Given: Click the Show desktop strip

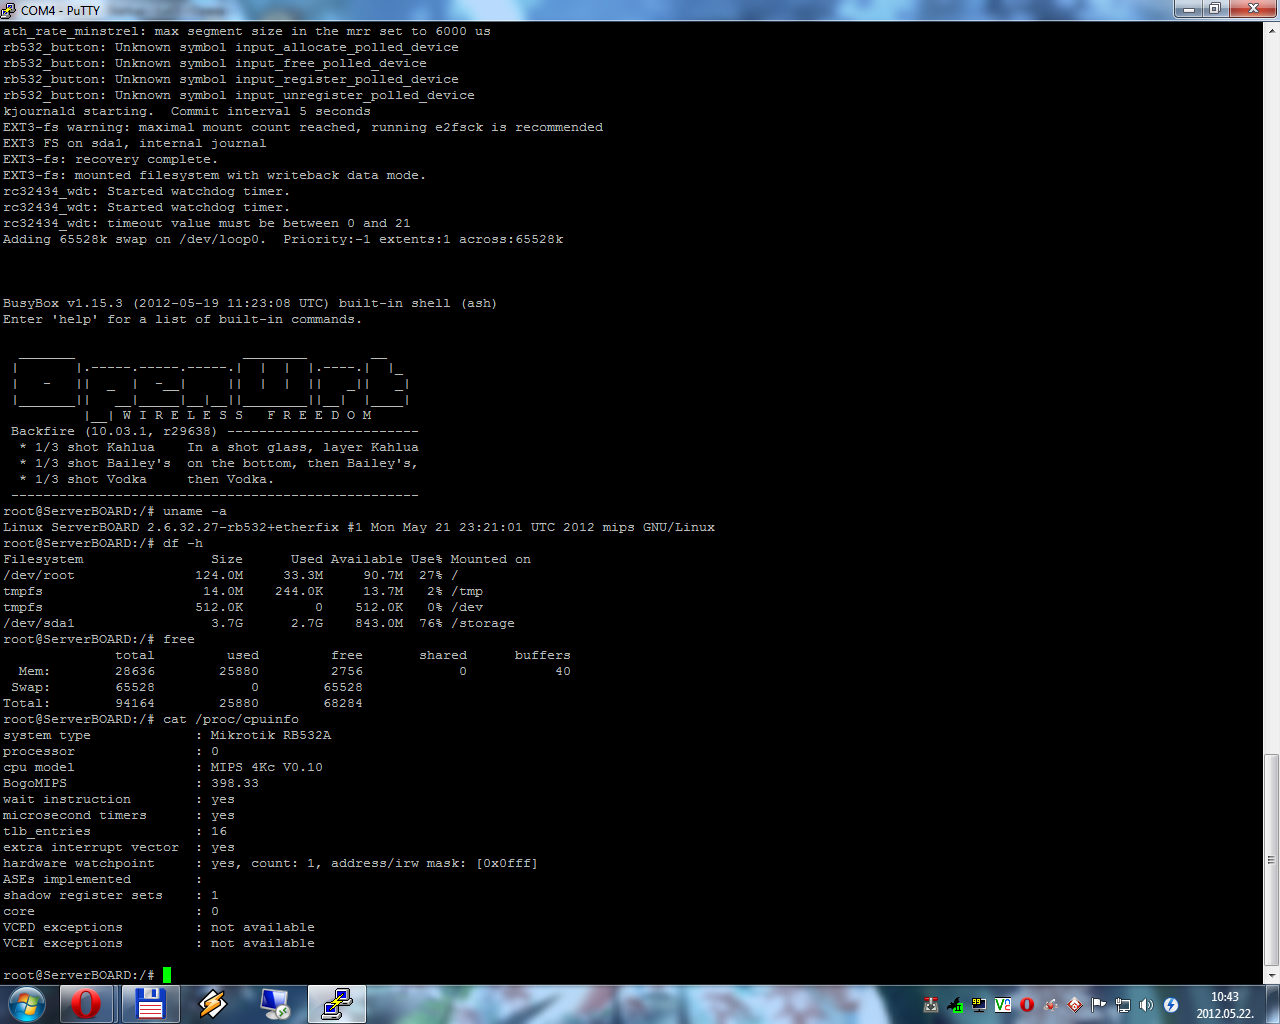Looking at the screenshot, I should [x=1273, y=1004].
